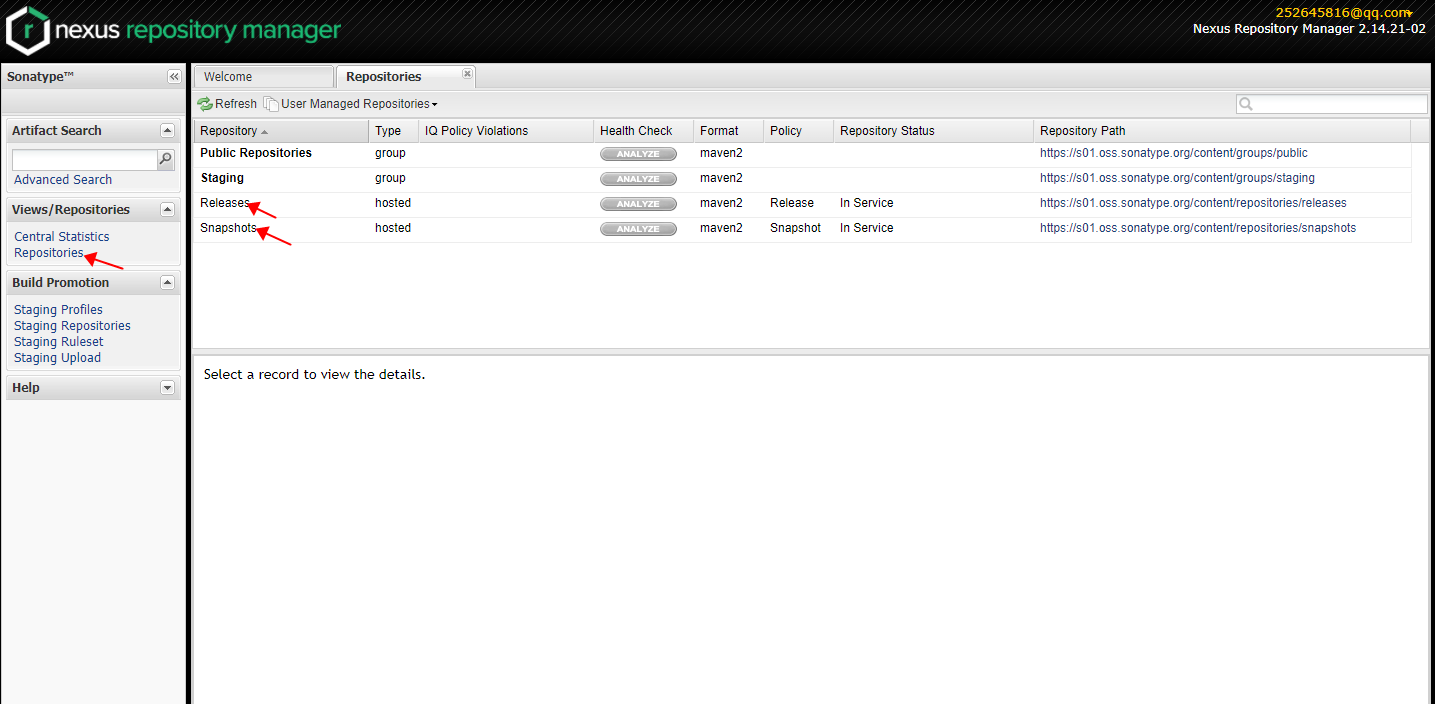1435x704 pixels.
Task: Analyze health of Public Repositories
Action: click(x=638, y=154)
